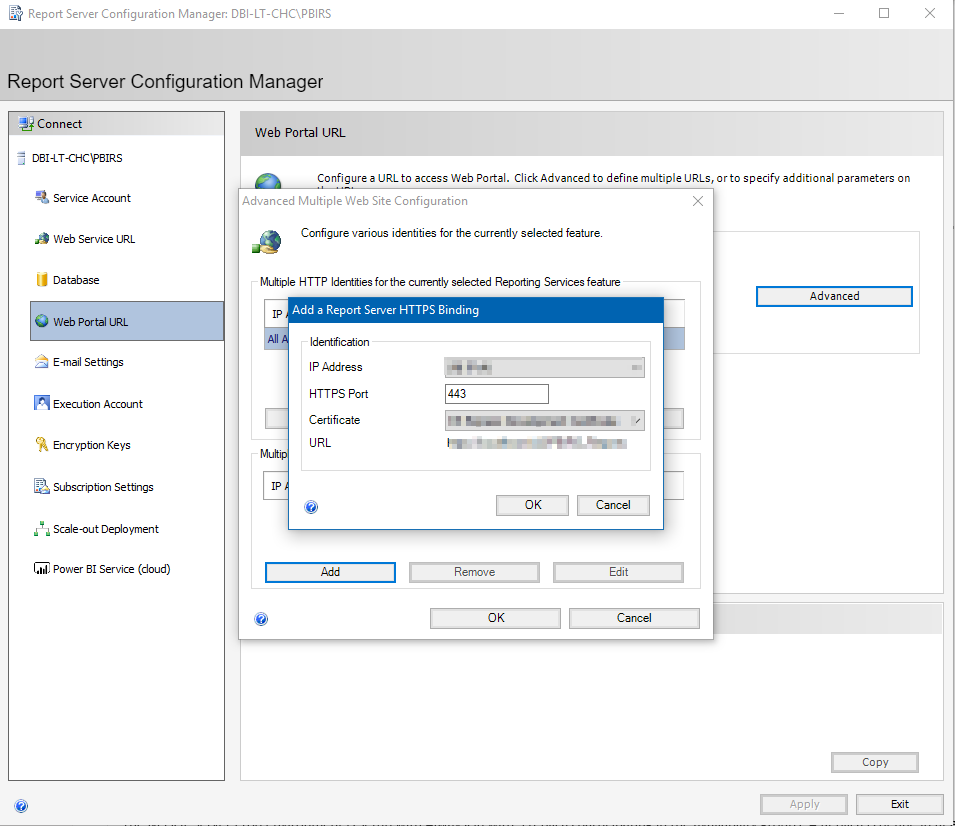Click the Connect icon in sidebar
This screenshot has width=955, height=826.
tap(26, 124)
